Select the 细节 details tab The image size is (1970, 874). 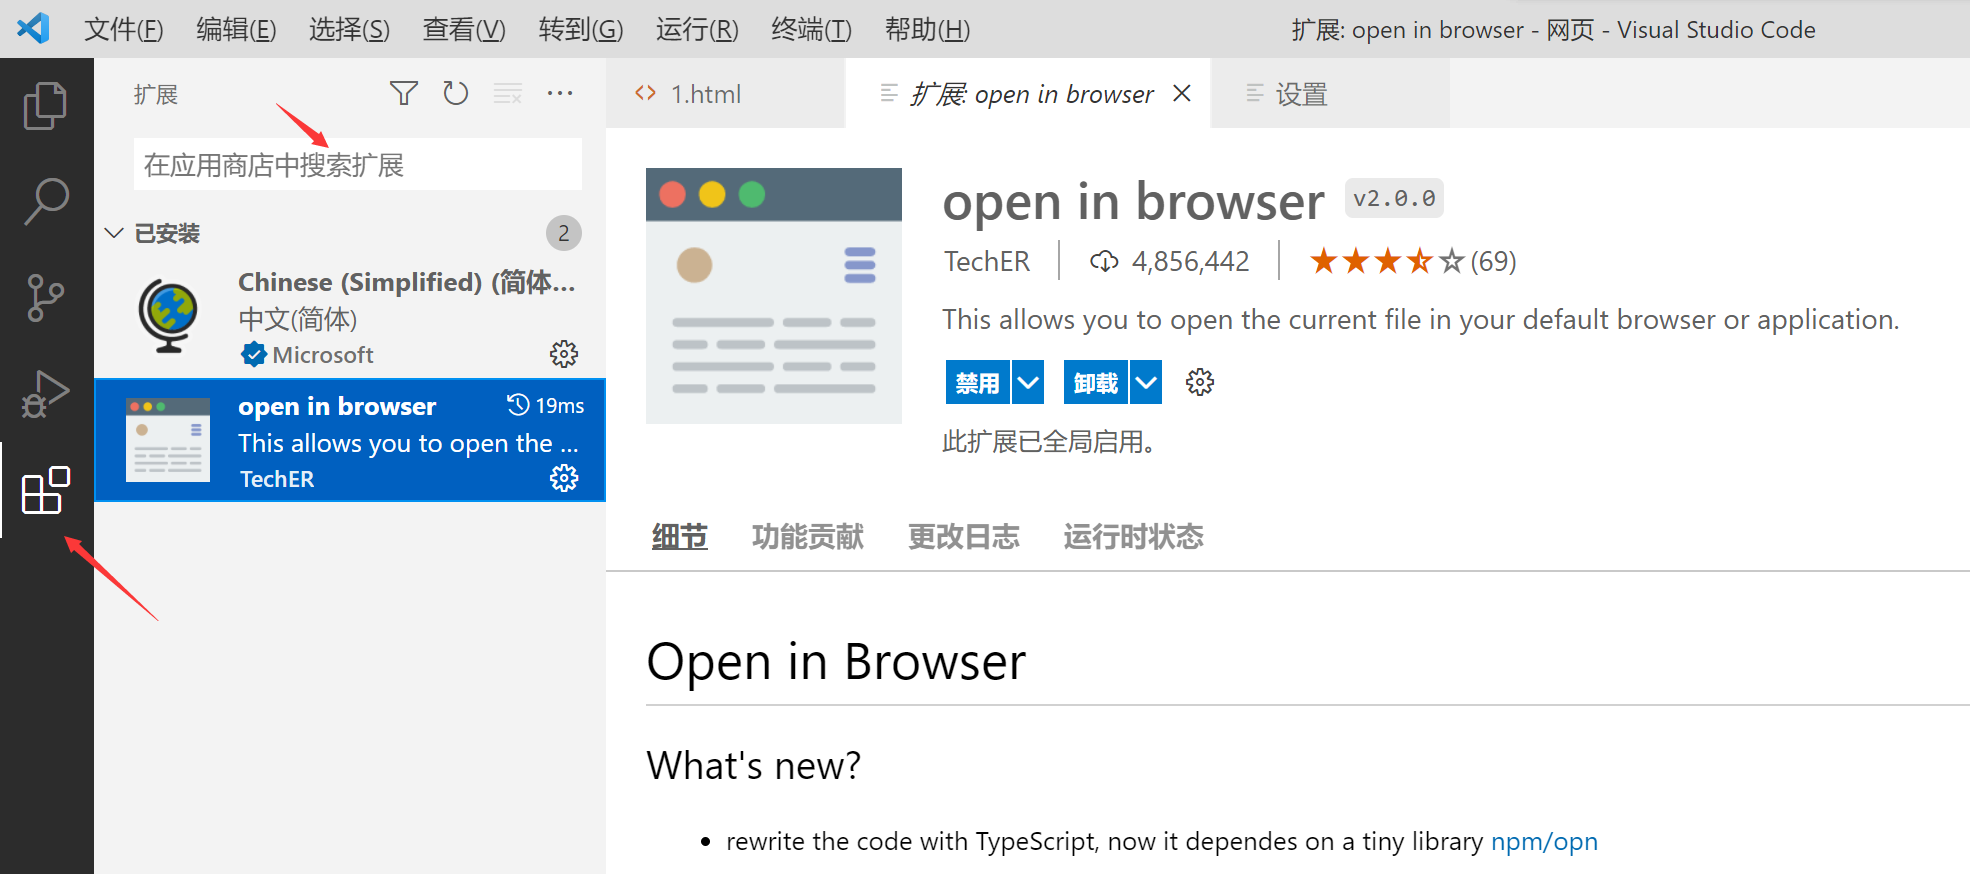point(680,537)
